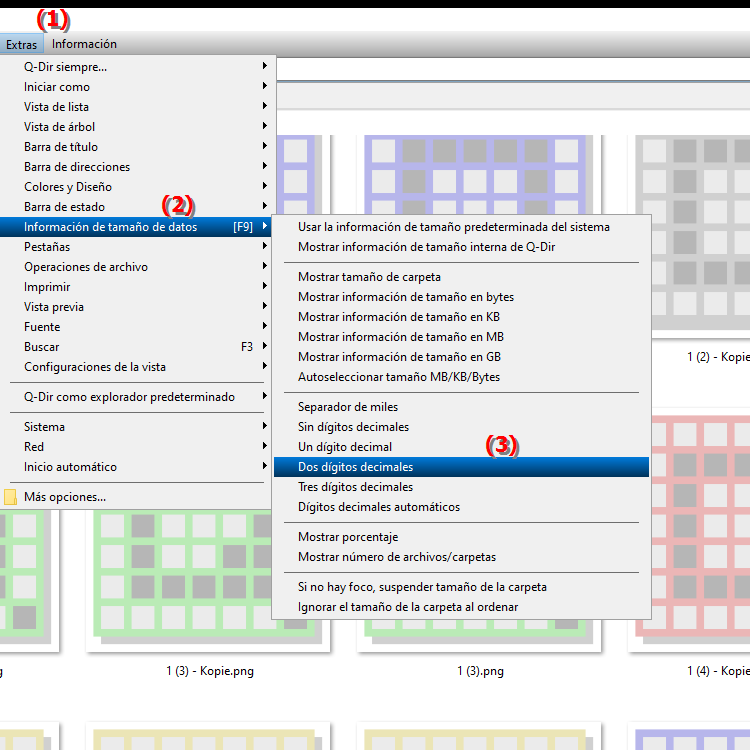Toggle Mostrar número de archivos/carpetas
Image resolution: width=750 pixels, height=750 pixels.
(461, 557)
